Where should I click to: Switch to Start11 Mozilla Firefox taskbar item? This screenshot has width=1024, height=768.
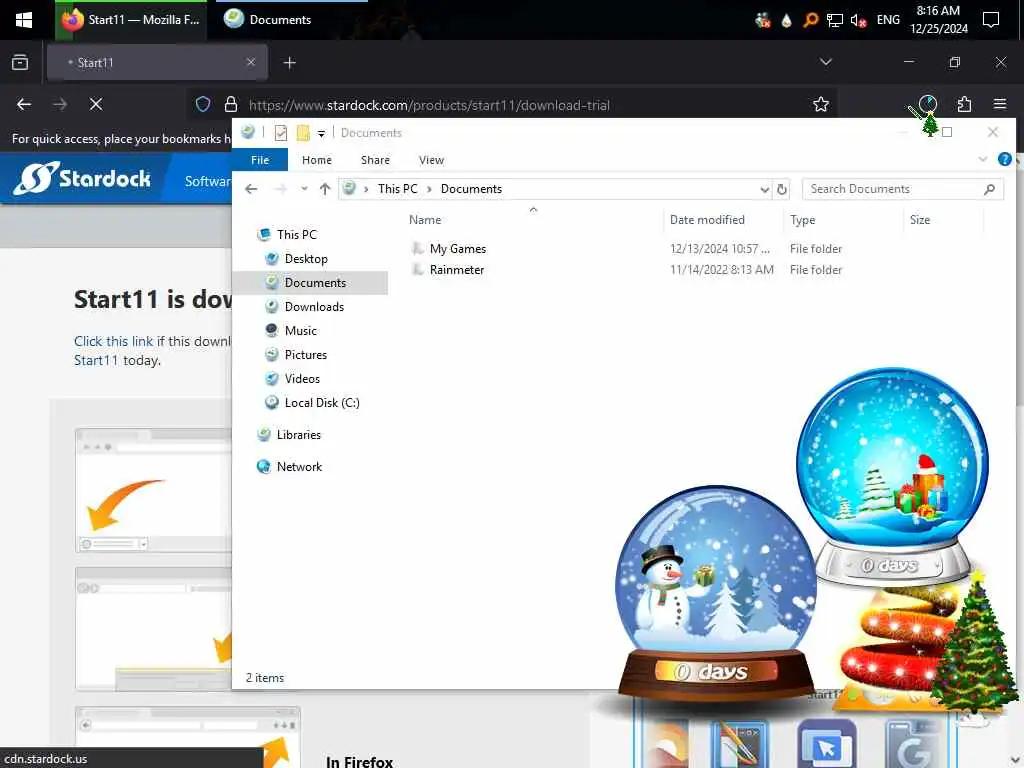(x=131, y=20)
